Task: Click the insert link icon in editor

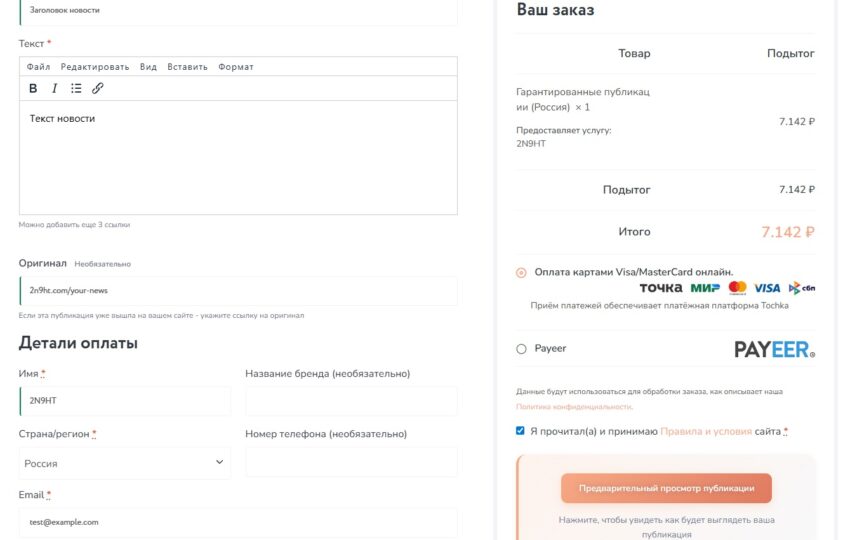Action: pyautogui.click(x=98, y=88)
